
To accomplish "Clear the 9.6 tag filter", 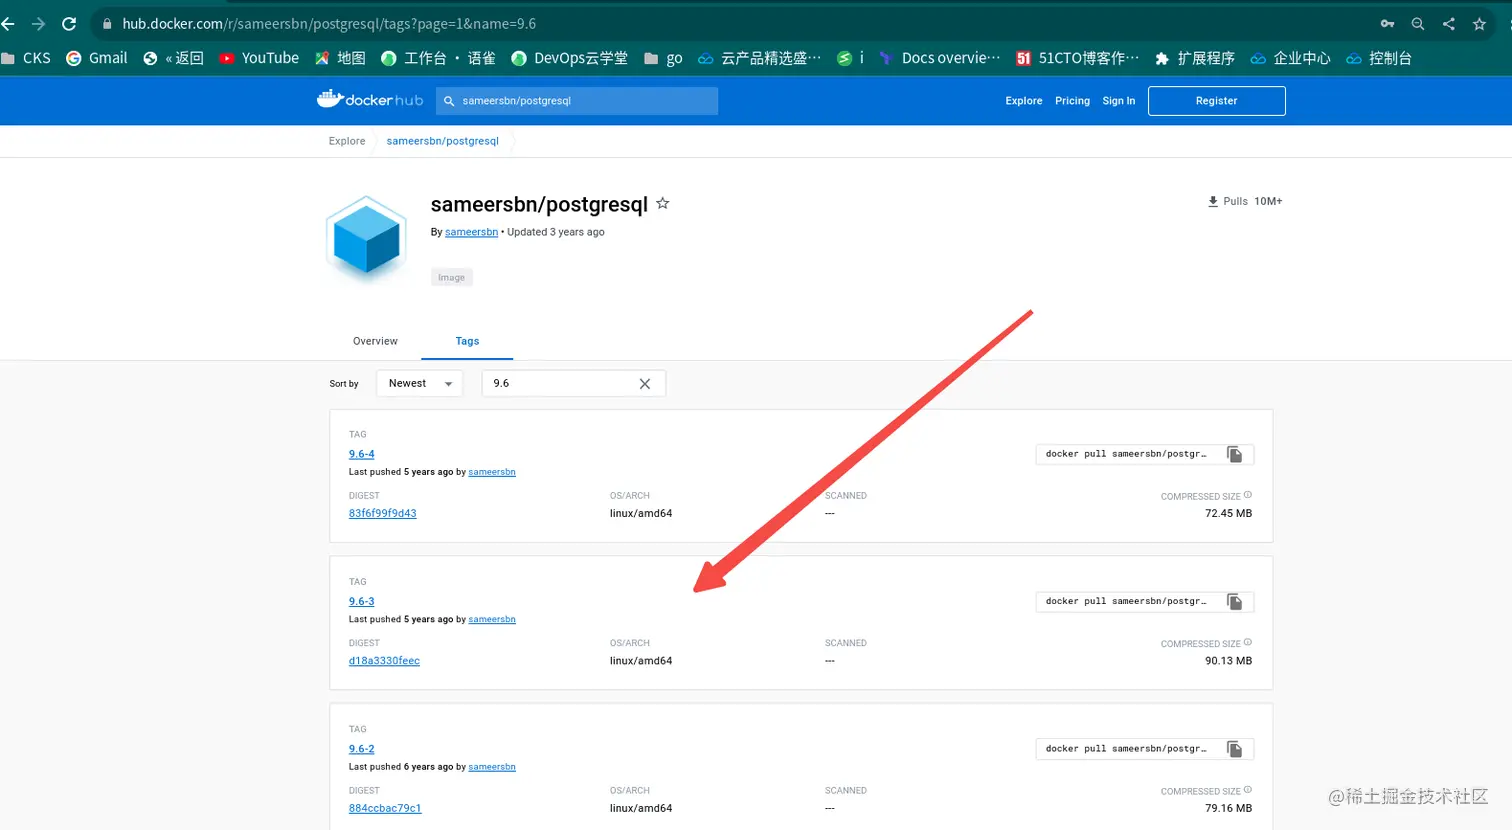I will (x=645, y=384).
